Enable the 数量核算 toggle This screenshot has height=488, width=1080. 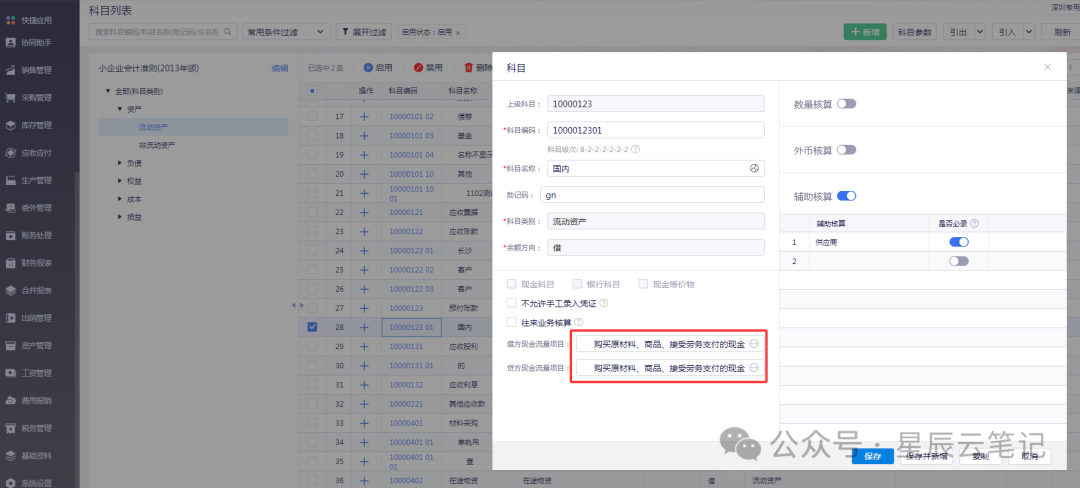click(x=846, y=103)
